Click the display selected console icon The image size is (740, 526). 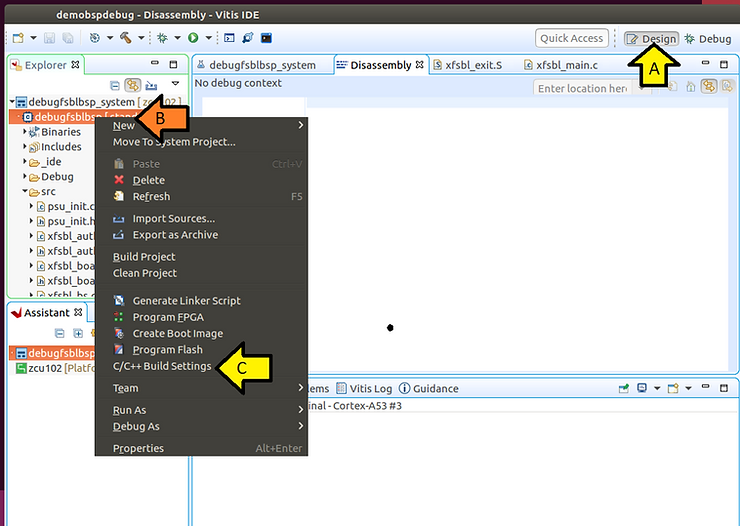tap(642, 388)
